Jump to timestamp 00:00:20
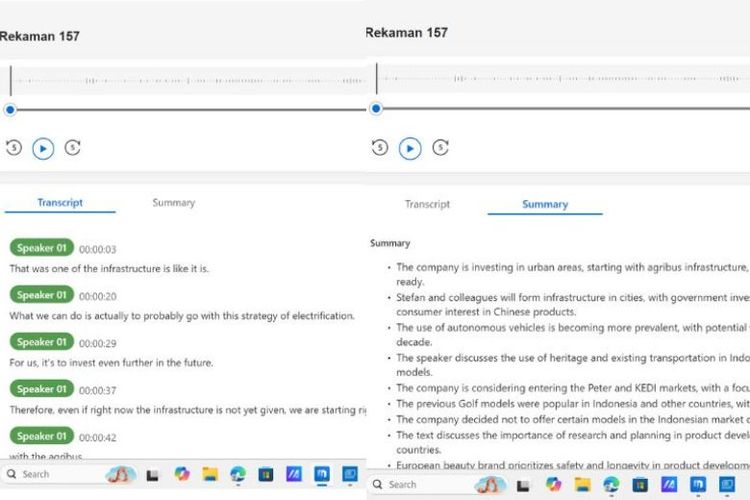Image resolution: width=750 pixels, height=500 pixels. point(98,296)
